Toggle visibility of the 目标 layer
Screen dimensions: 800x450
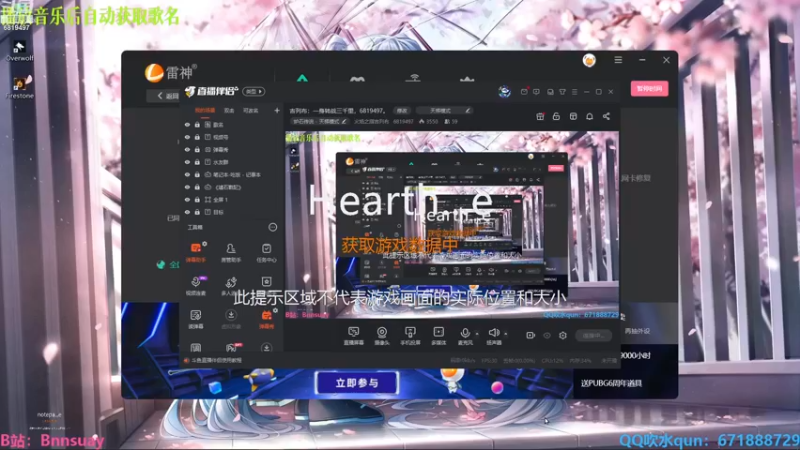(x=187, y=212)
